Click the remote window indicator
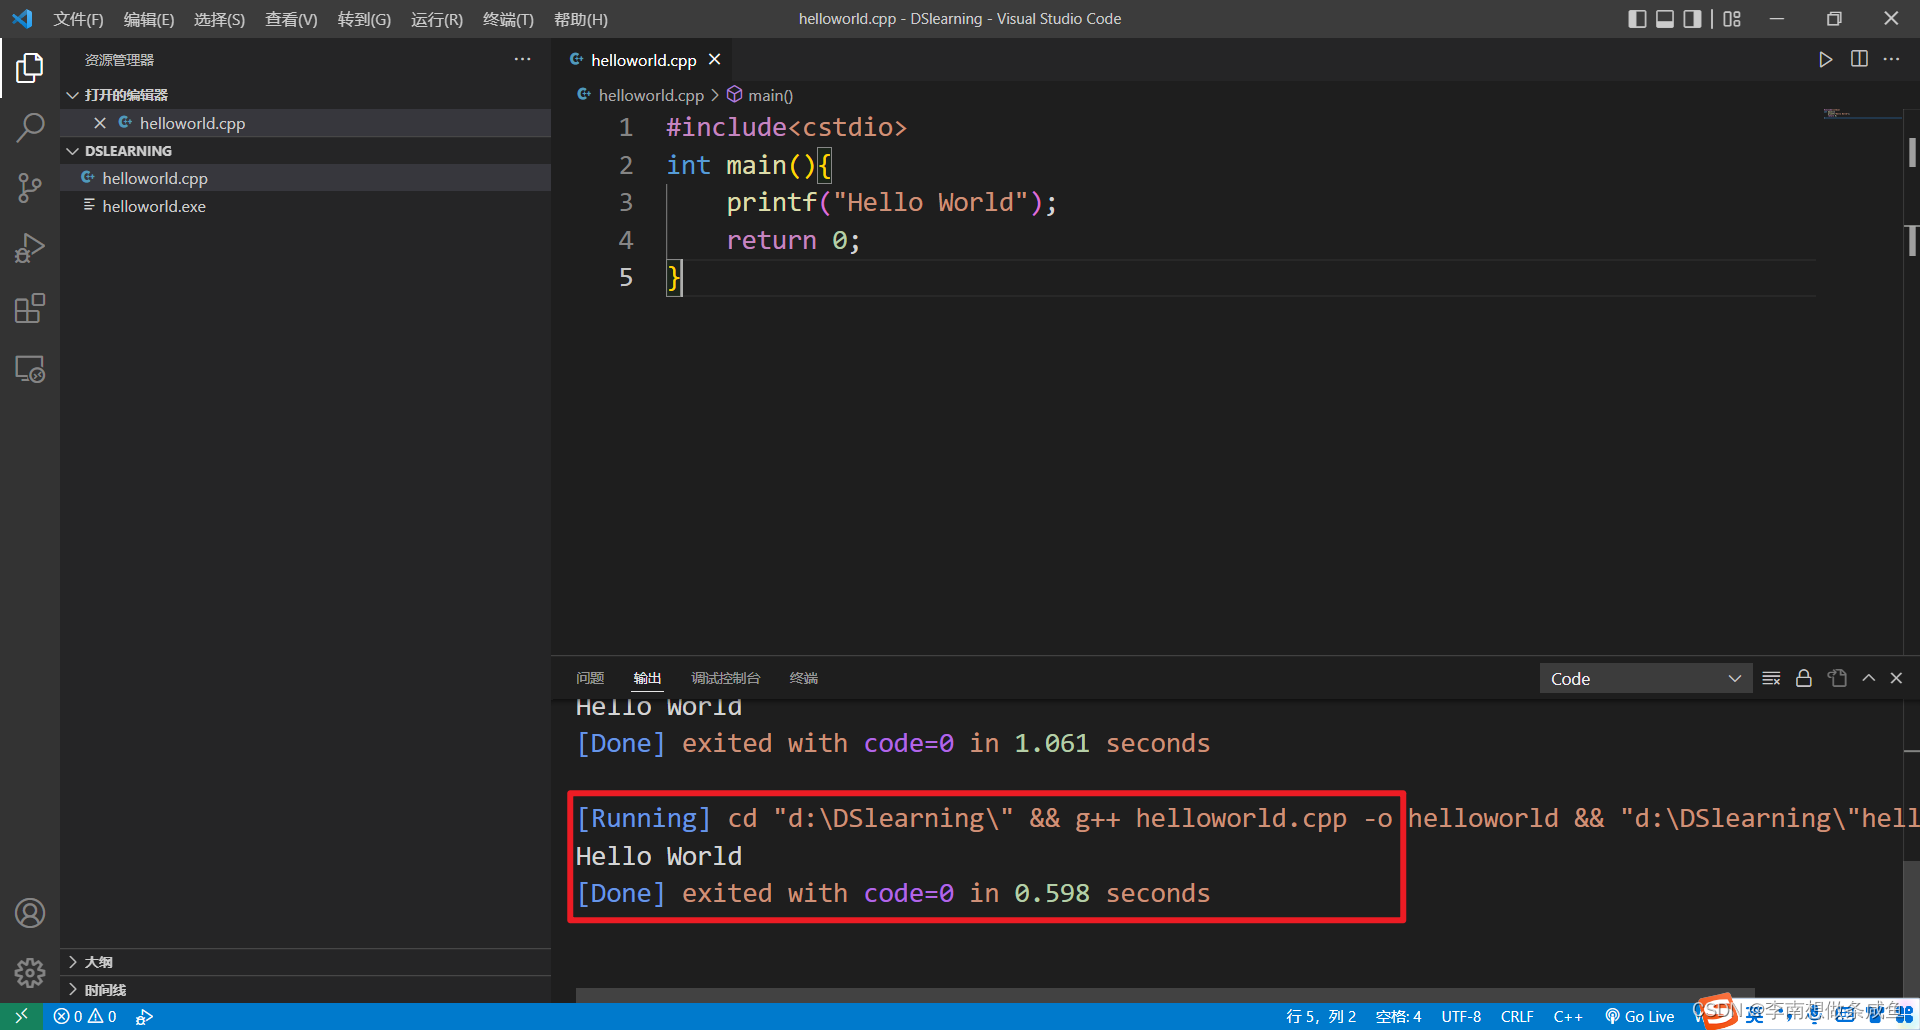The width and height of the screenshot is (1920, 1030). pos(21,1016)
